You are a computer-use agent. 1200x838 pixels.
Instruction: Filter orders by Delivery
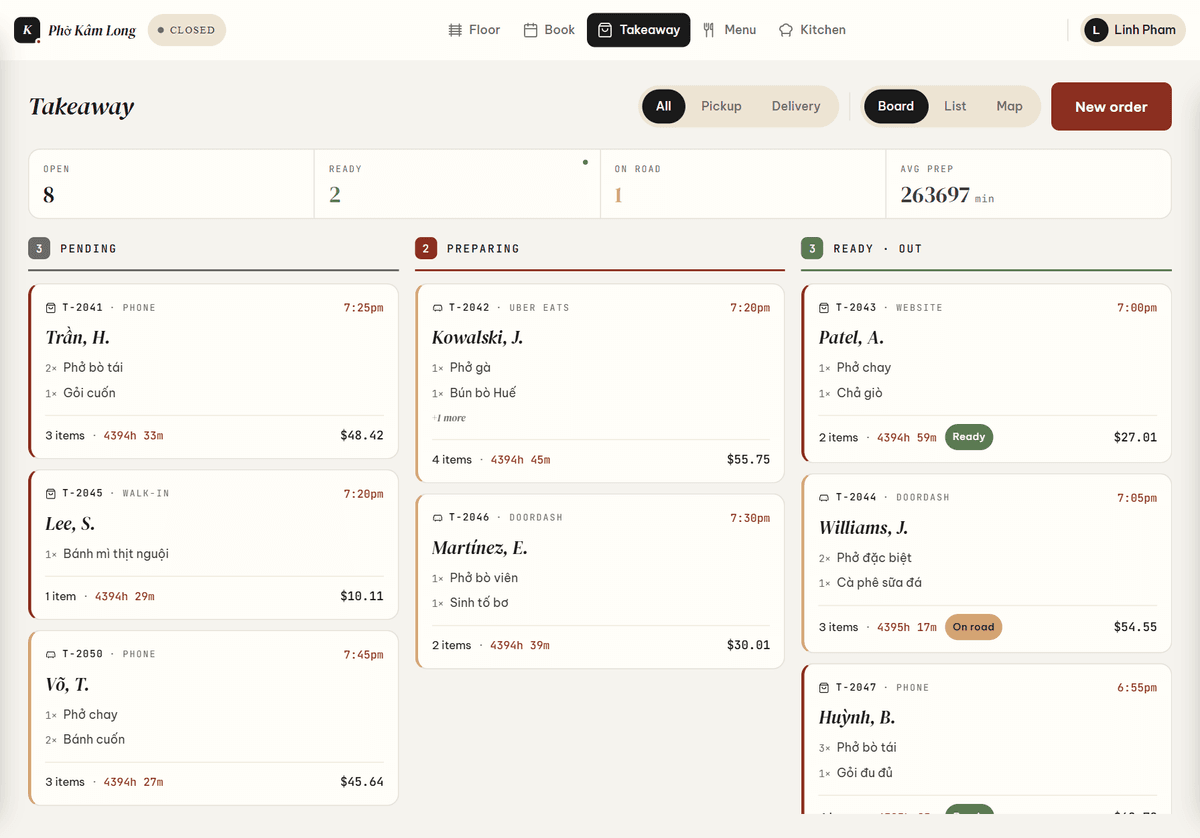point(796,106)
